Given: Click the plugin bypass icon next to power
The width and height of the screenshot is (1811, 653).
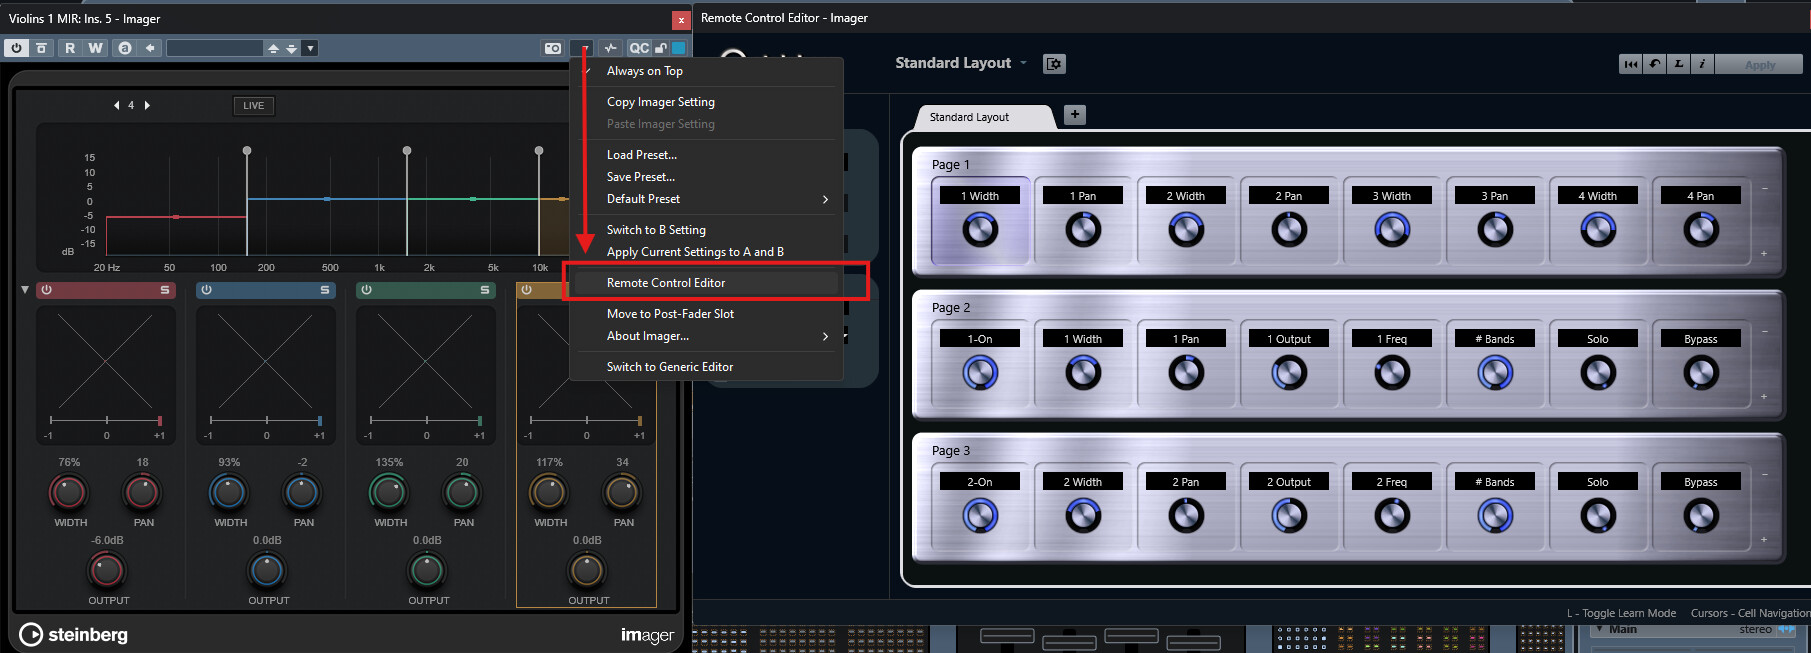Looking at the screenshot, I should pyautogui.click(x=42, y=48).
